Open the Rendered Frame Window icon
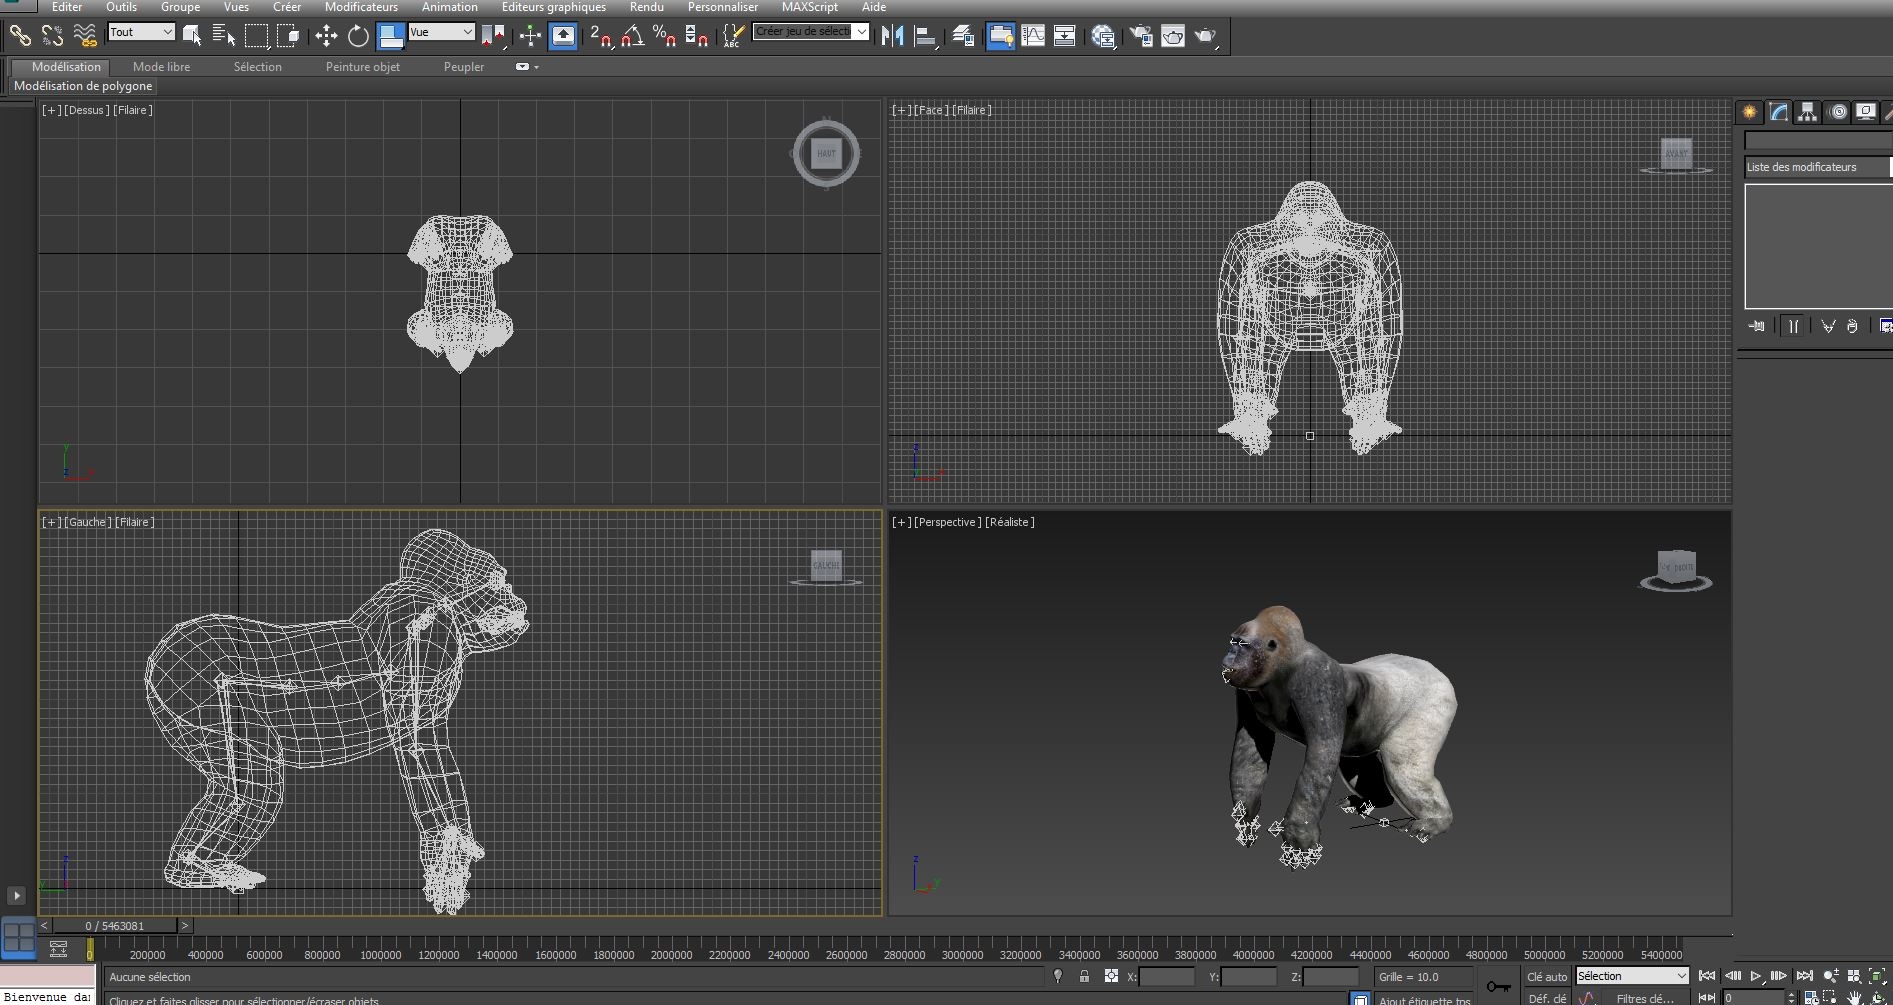Image resolution: width=1893 pixels, height=1005 pixels. point(1173,36)
